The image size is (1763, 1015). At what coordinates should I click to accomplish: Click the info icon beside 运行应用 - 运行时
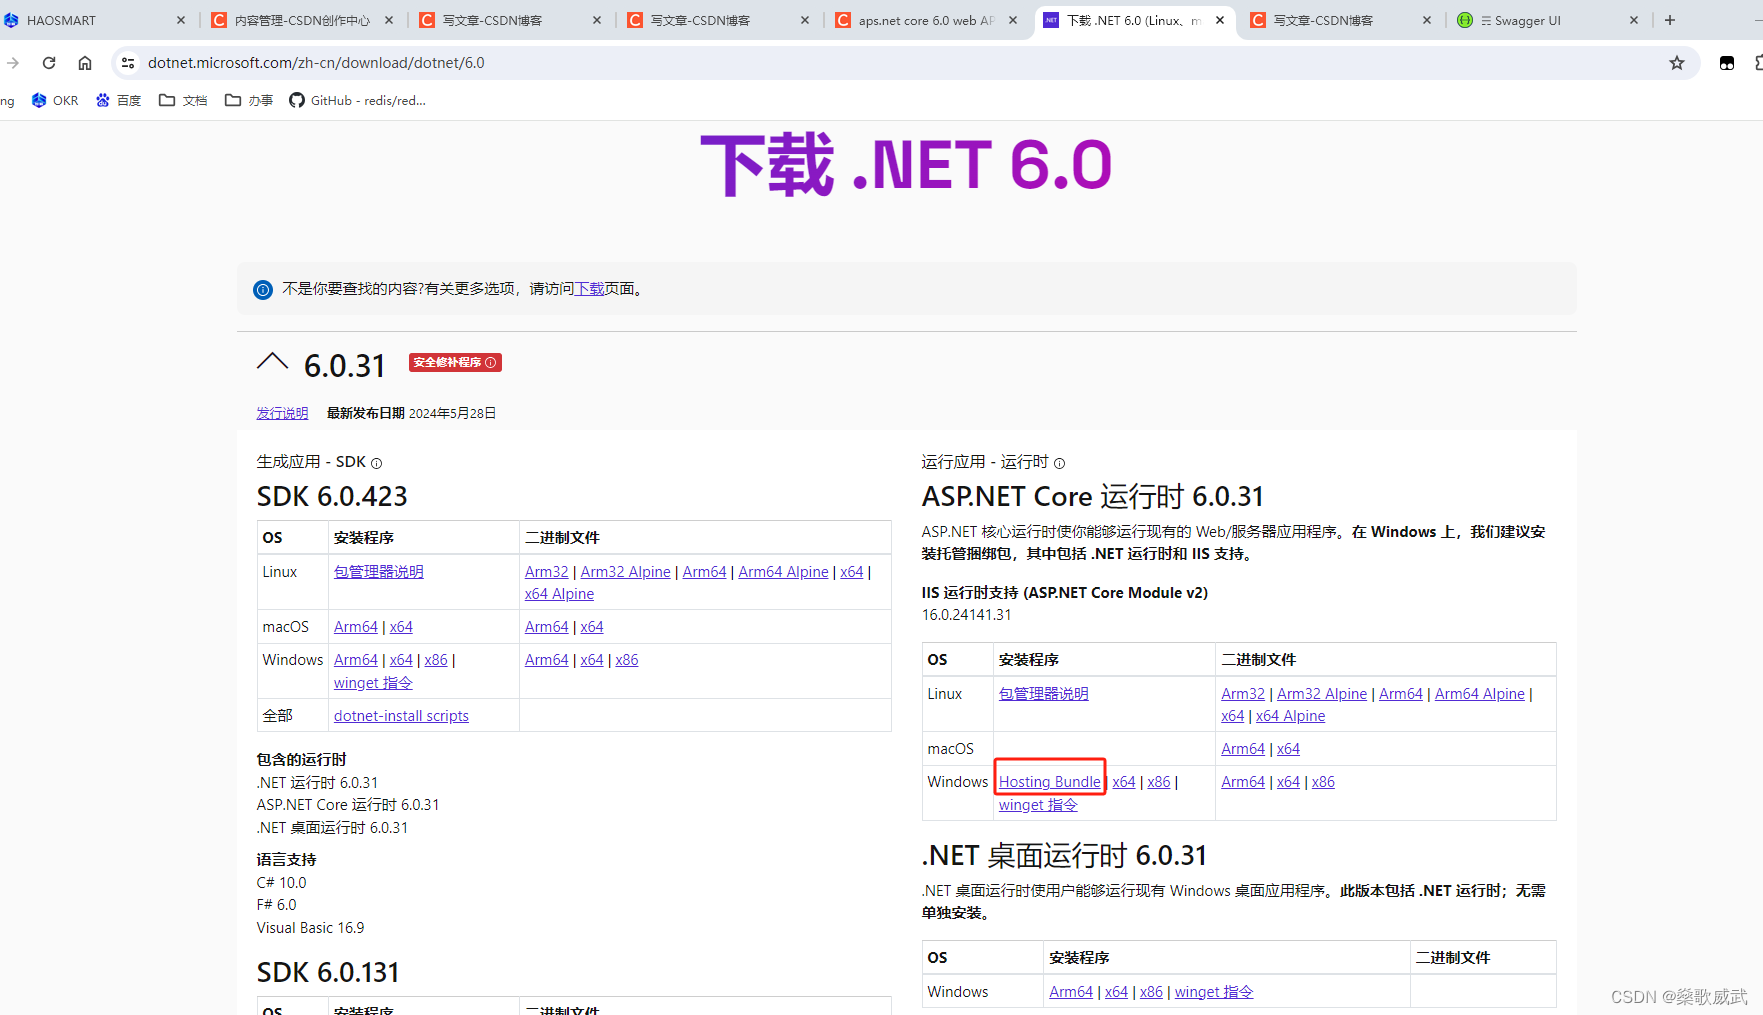1060,463
